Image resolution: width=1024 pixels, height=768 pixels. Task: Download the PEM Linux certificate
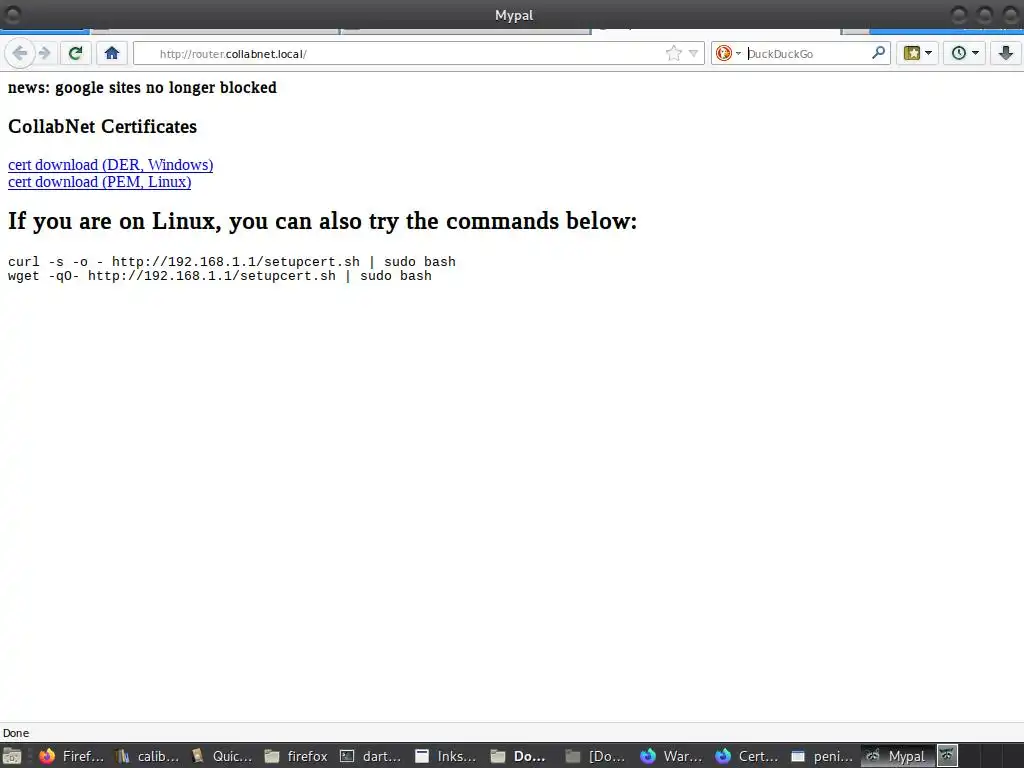(99, 182)
